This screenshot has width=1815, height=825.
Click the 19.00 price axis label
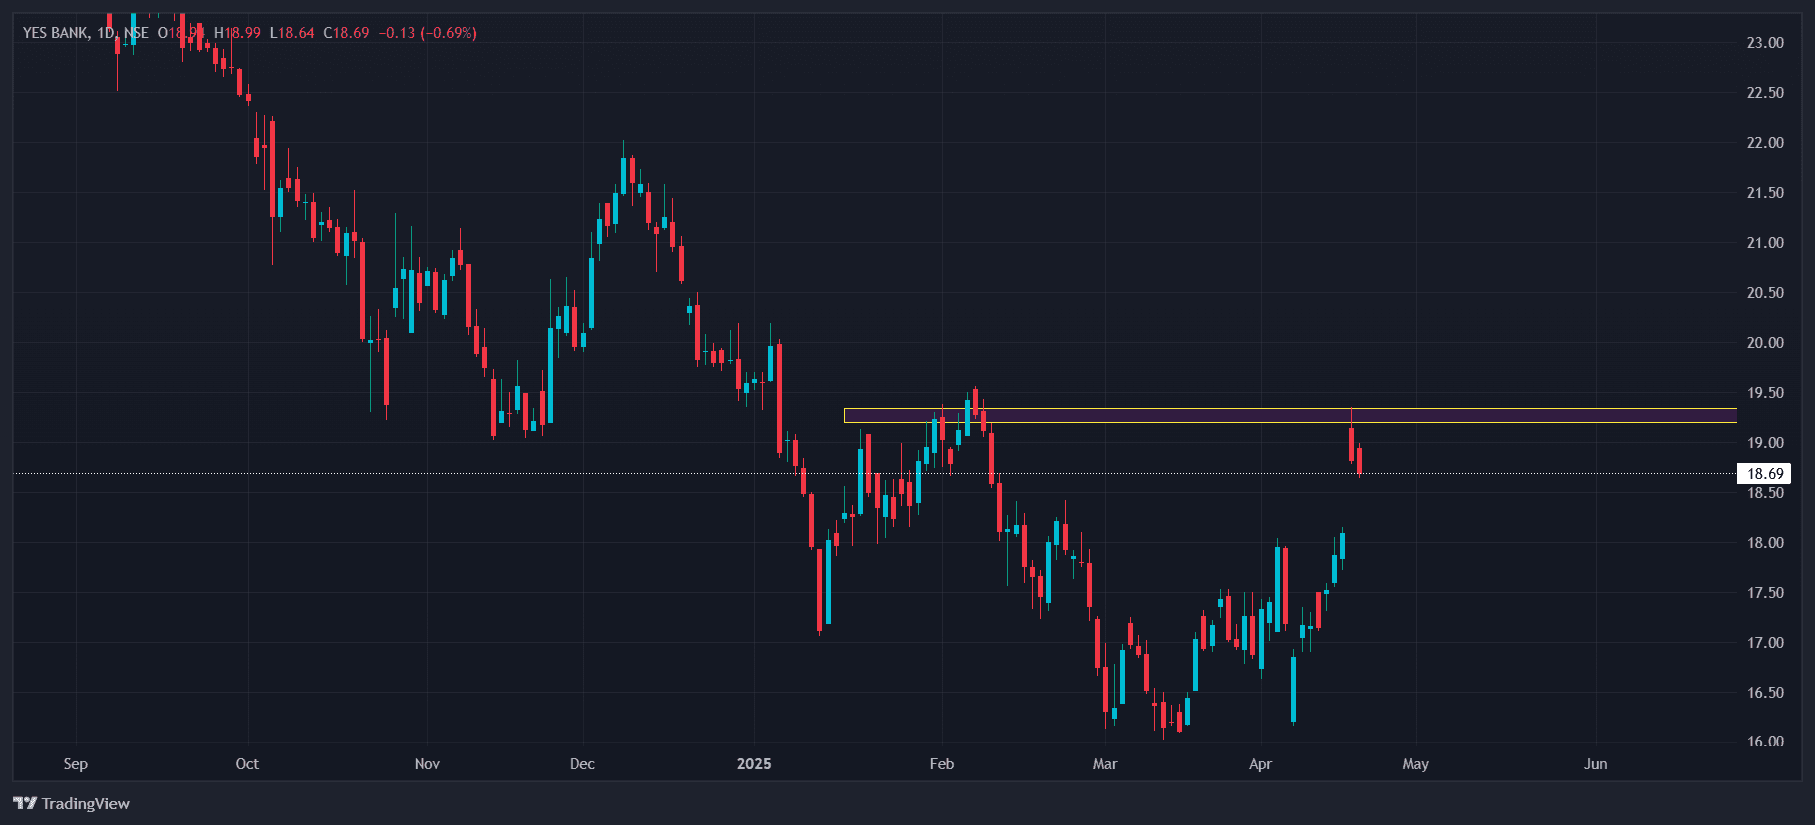click(1765, 443)
